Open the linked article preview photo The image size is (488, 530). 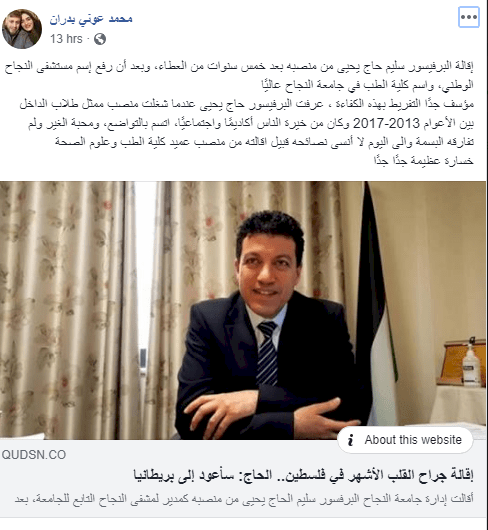click(243, 310)
